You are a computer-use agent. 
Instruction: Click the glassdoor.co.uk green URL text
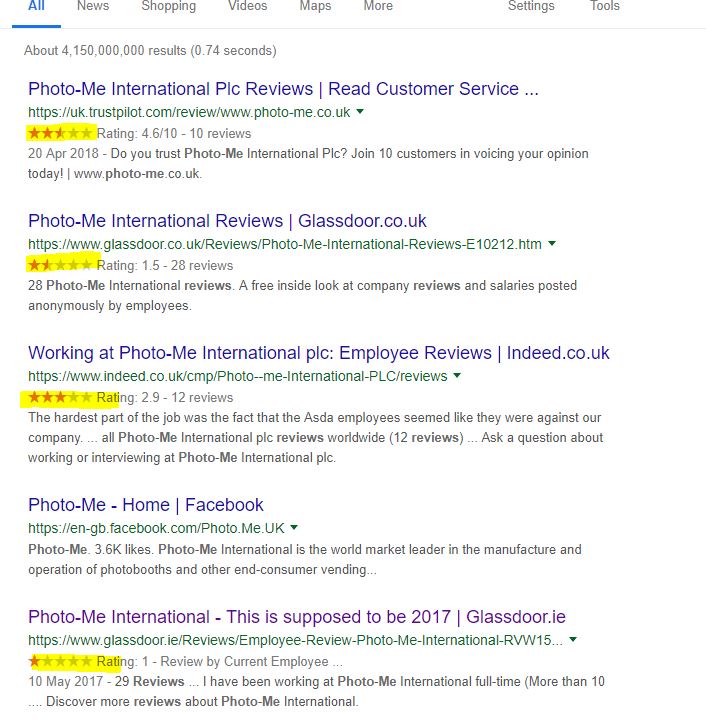click(285, 244)
